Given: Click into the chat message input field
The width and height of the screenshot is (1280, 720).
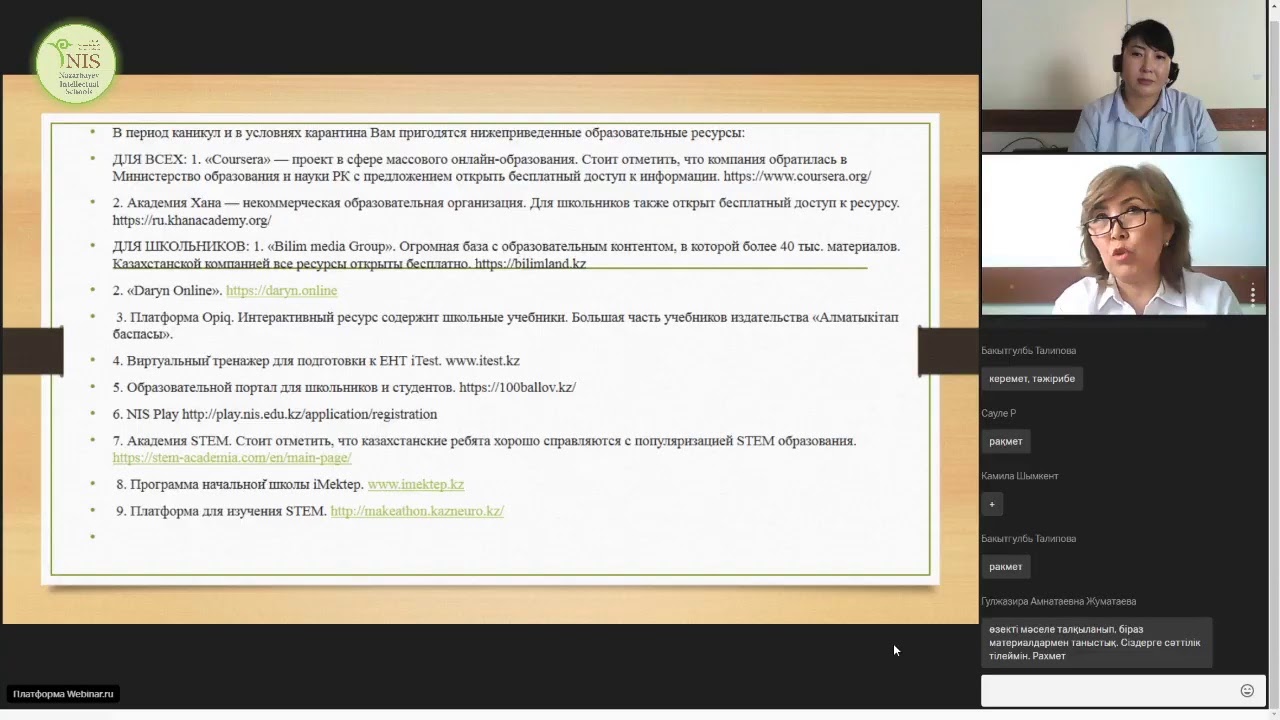Looking at the screenshot, I should tap(1108, 691).
